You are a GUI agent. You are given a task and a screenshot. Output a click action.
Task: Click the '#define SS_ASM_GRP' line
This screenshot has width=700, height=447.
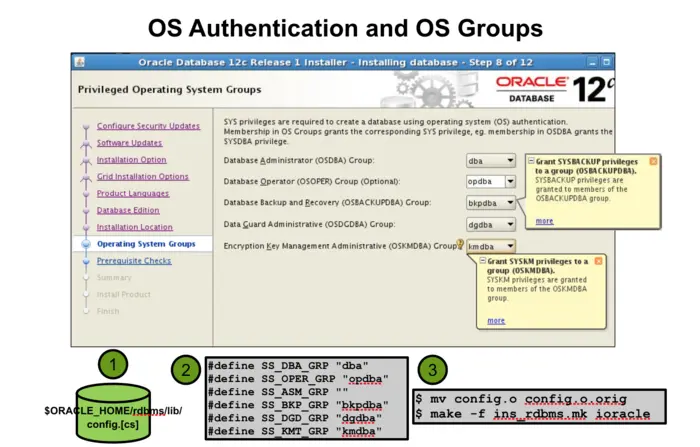click(278, 392)
